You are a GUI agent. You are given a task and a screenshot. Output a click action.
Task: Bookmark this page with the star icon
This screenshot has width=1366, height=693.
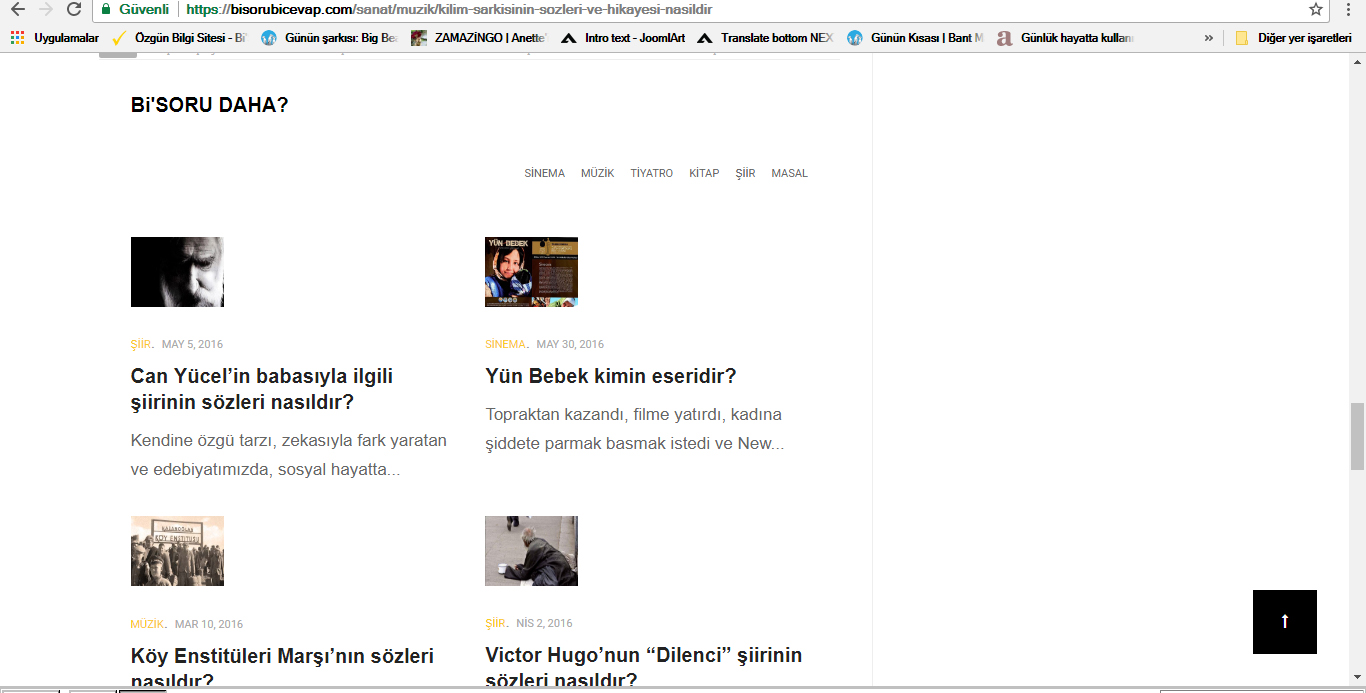tap(1316, 9)
